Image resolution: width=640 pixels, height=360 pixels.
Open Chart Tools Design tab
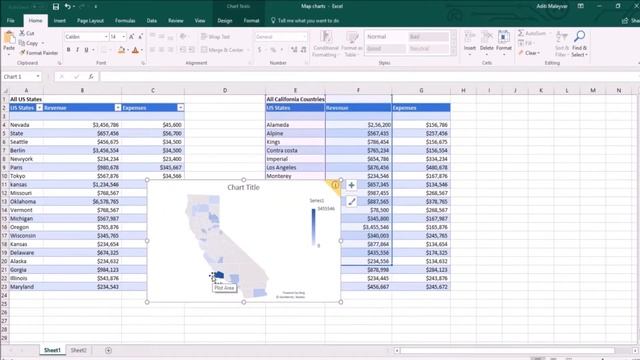point(224,21)
